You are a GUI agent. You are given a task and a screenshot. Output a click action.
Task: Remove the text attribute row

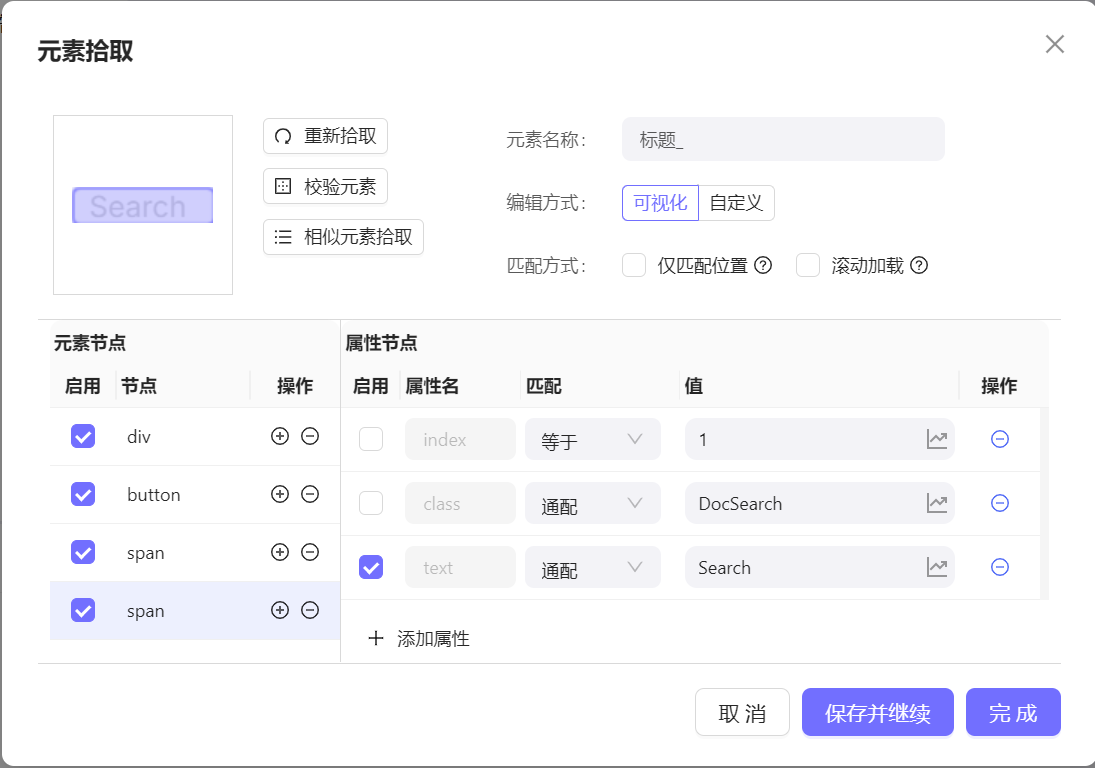999,567
